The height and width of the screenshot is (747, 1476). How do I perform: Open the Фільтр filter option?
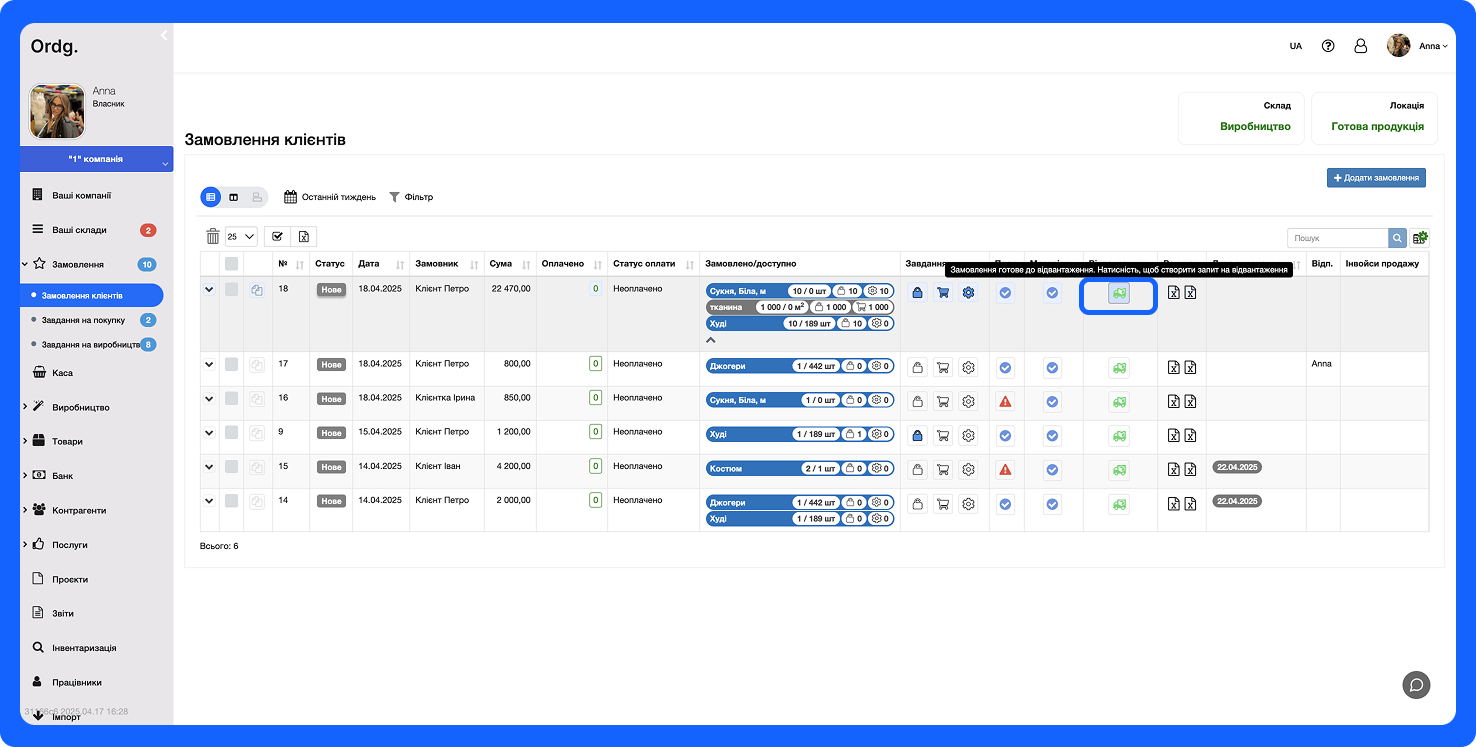tap(411, 197)
